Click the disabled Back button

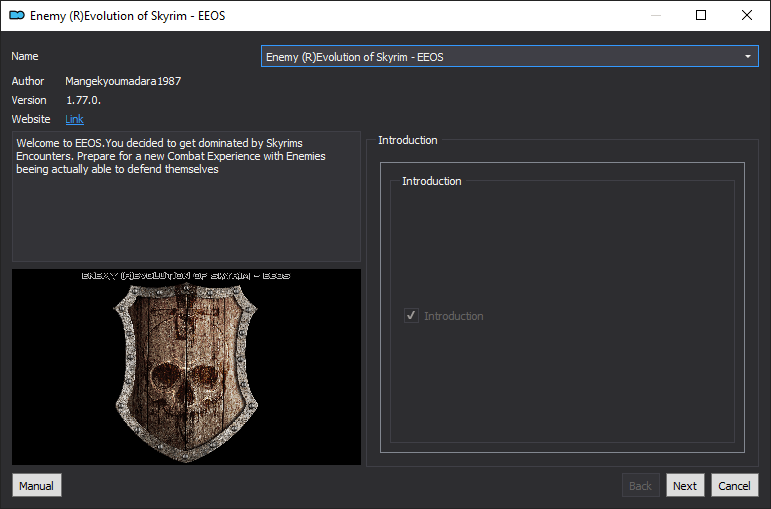640,485
